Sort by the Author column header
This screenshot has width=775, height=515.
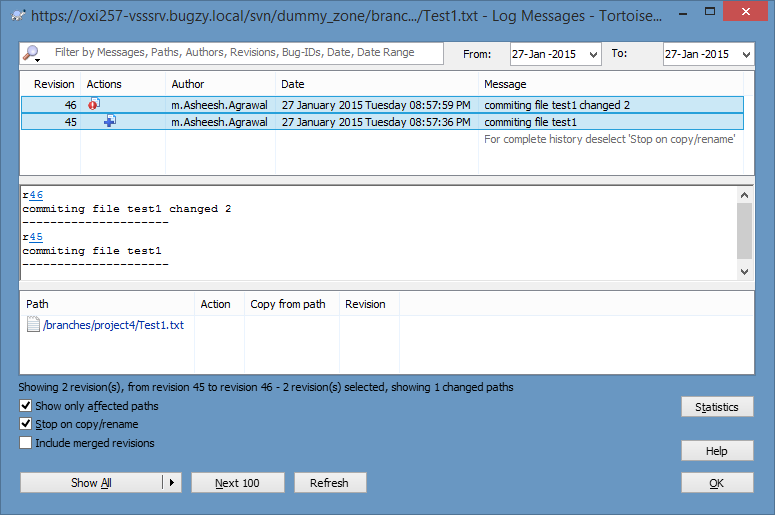pyautogui.click(x=220, y=84)
